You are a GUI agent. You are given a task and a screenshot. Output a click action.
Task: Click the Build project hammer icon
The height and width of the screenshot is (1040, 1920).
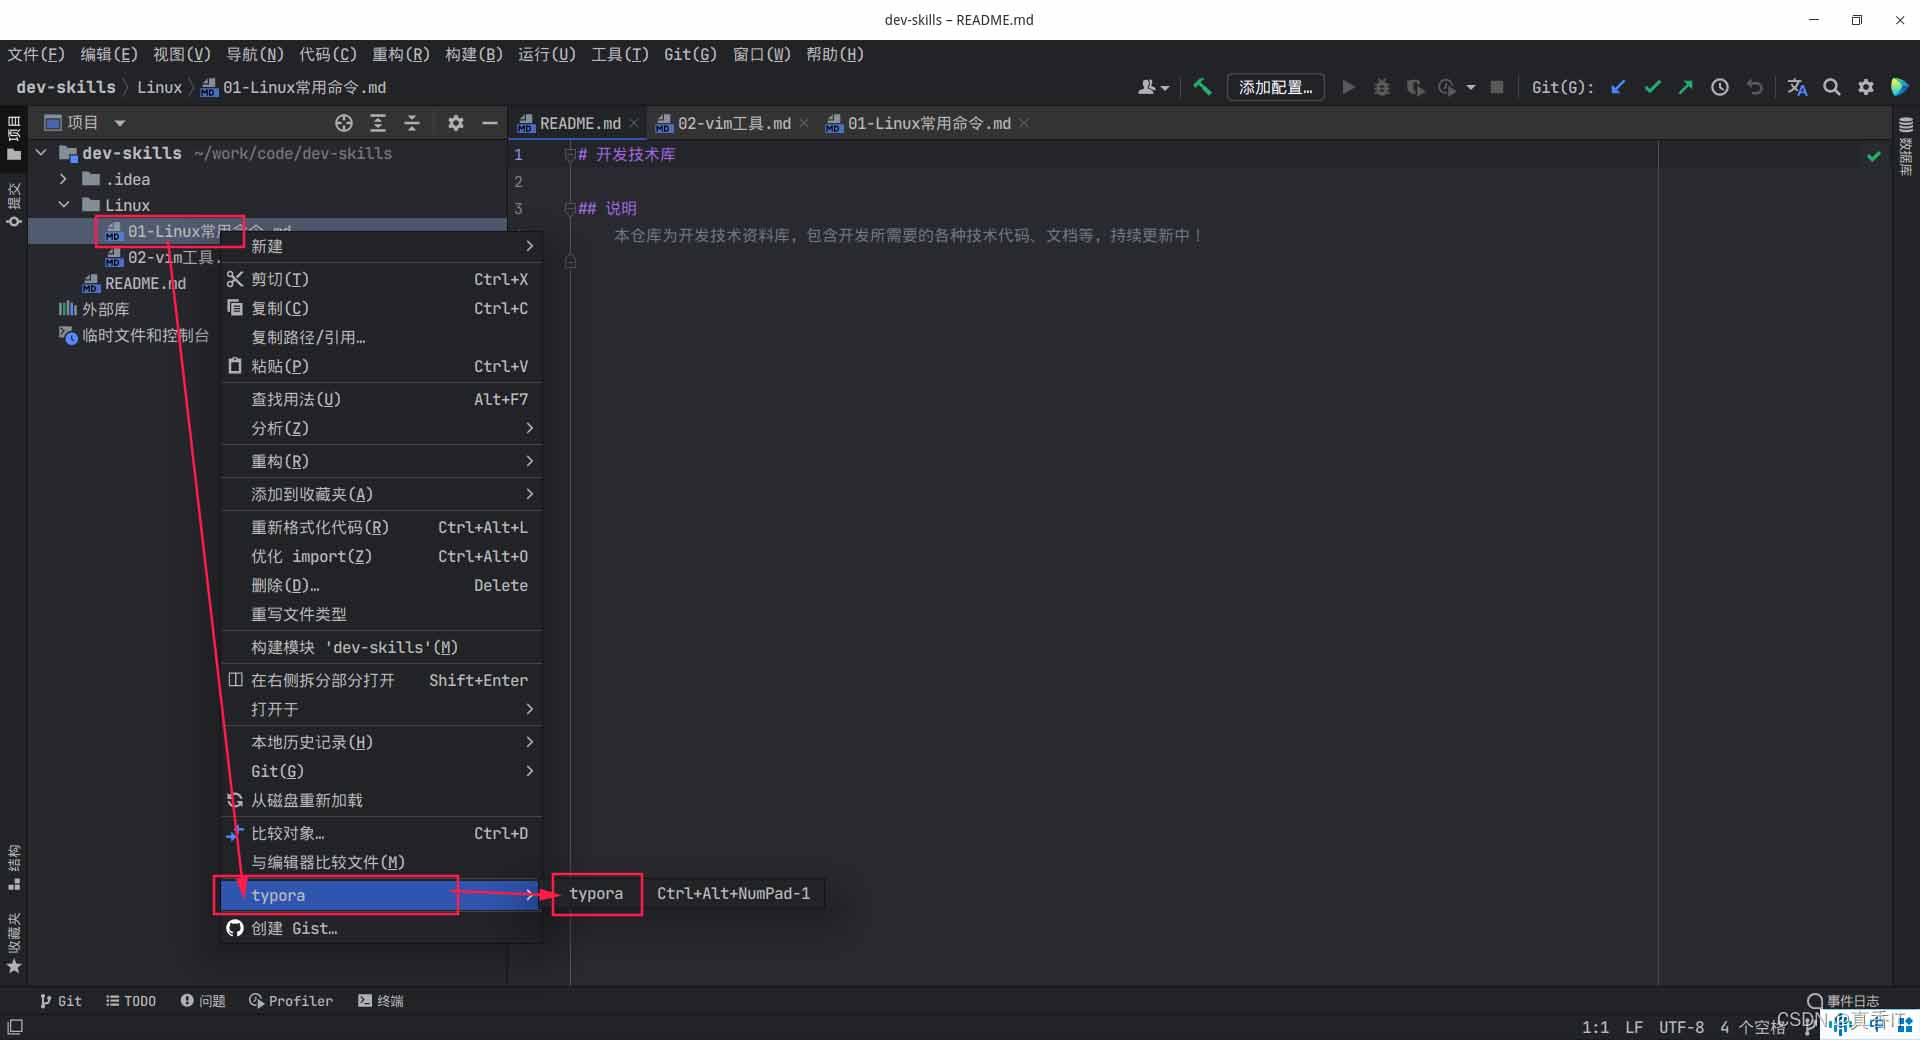pos(1202,87)
